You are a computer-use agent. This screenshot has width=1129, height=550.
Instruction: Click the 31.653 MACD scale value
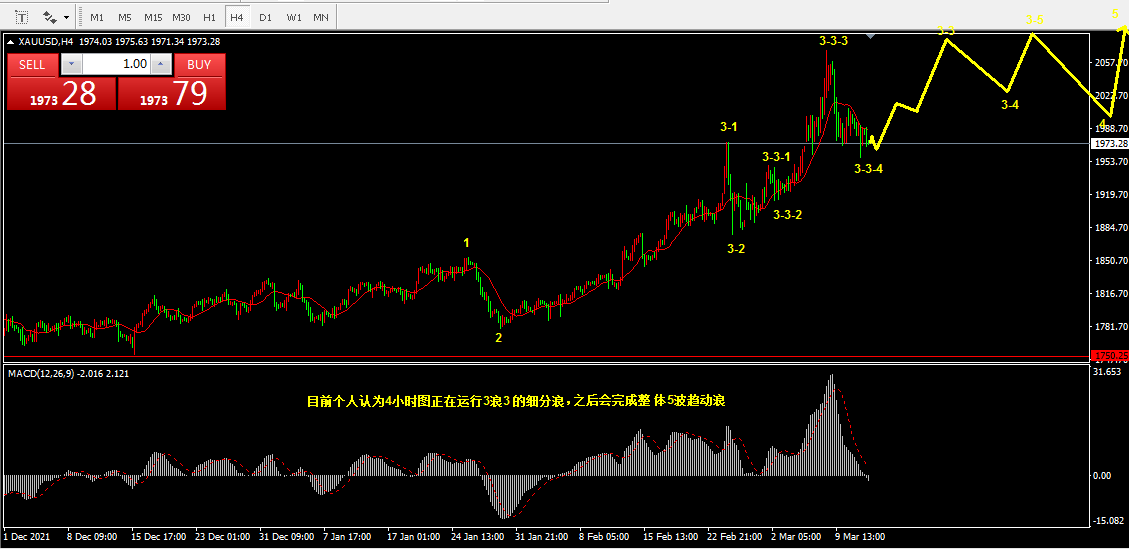1107,372
